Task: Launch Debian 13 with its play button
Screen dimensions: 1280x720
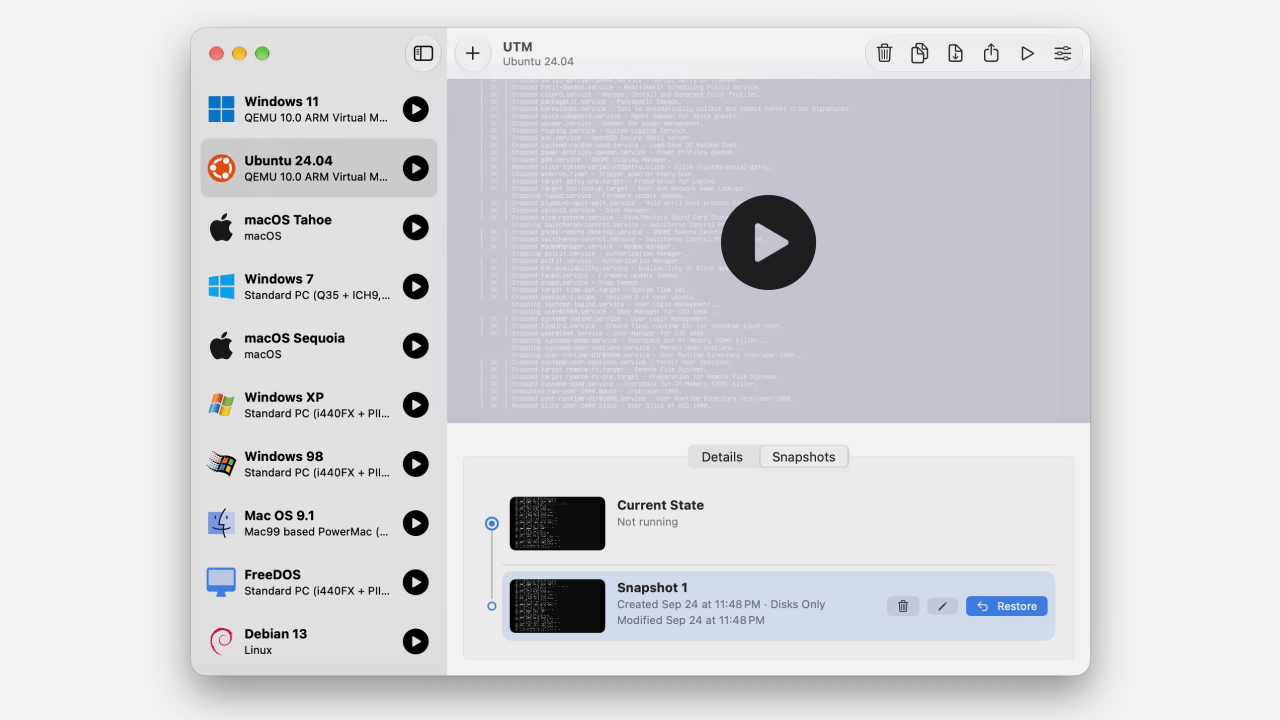Action: pos(416,641)
